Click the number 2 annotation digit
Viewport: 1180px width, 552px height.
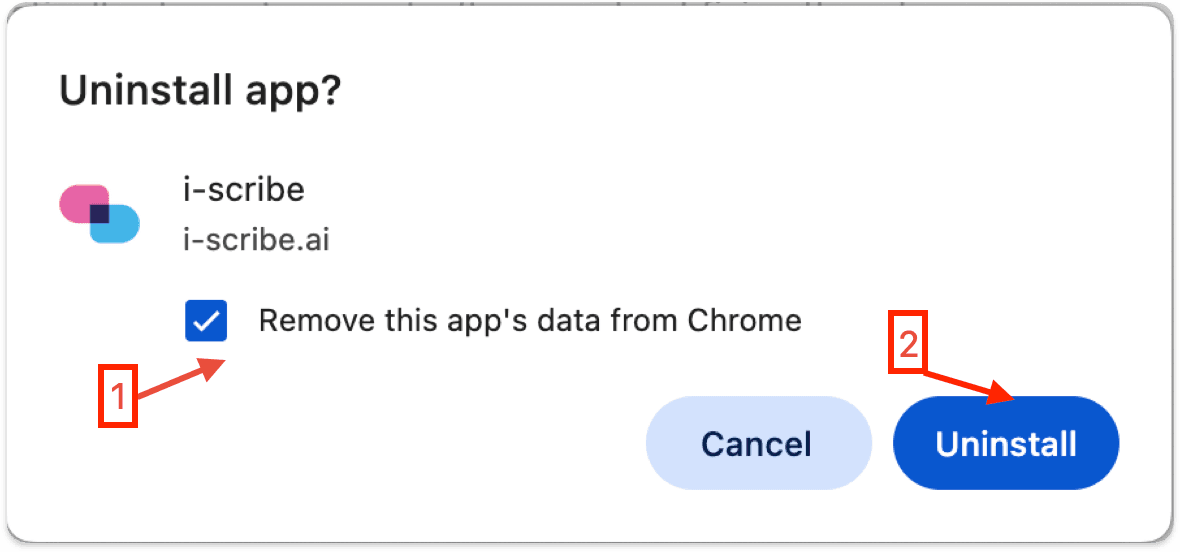(x=908, y=344)
